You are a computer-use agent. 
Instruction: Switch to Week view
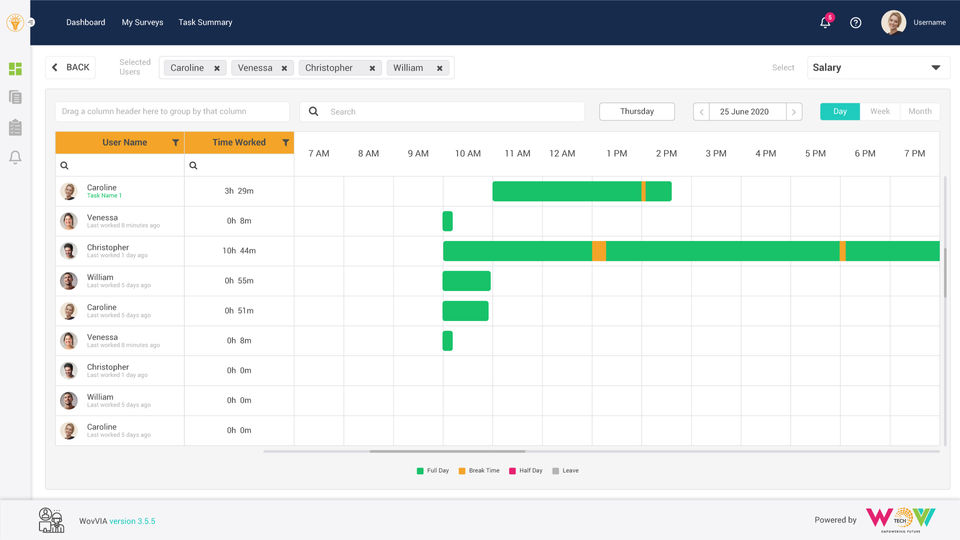[x=880, y=111]
